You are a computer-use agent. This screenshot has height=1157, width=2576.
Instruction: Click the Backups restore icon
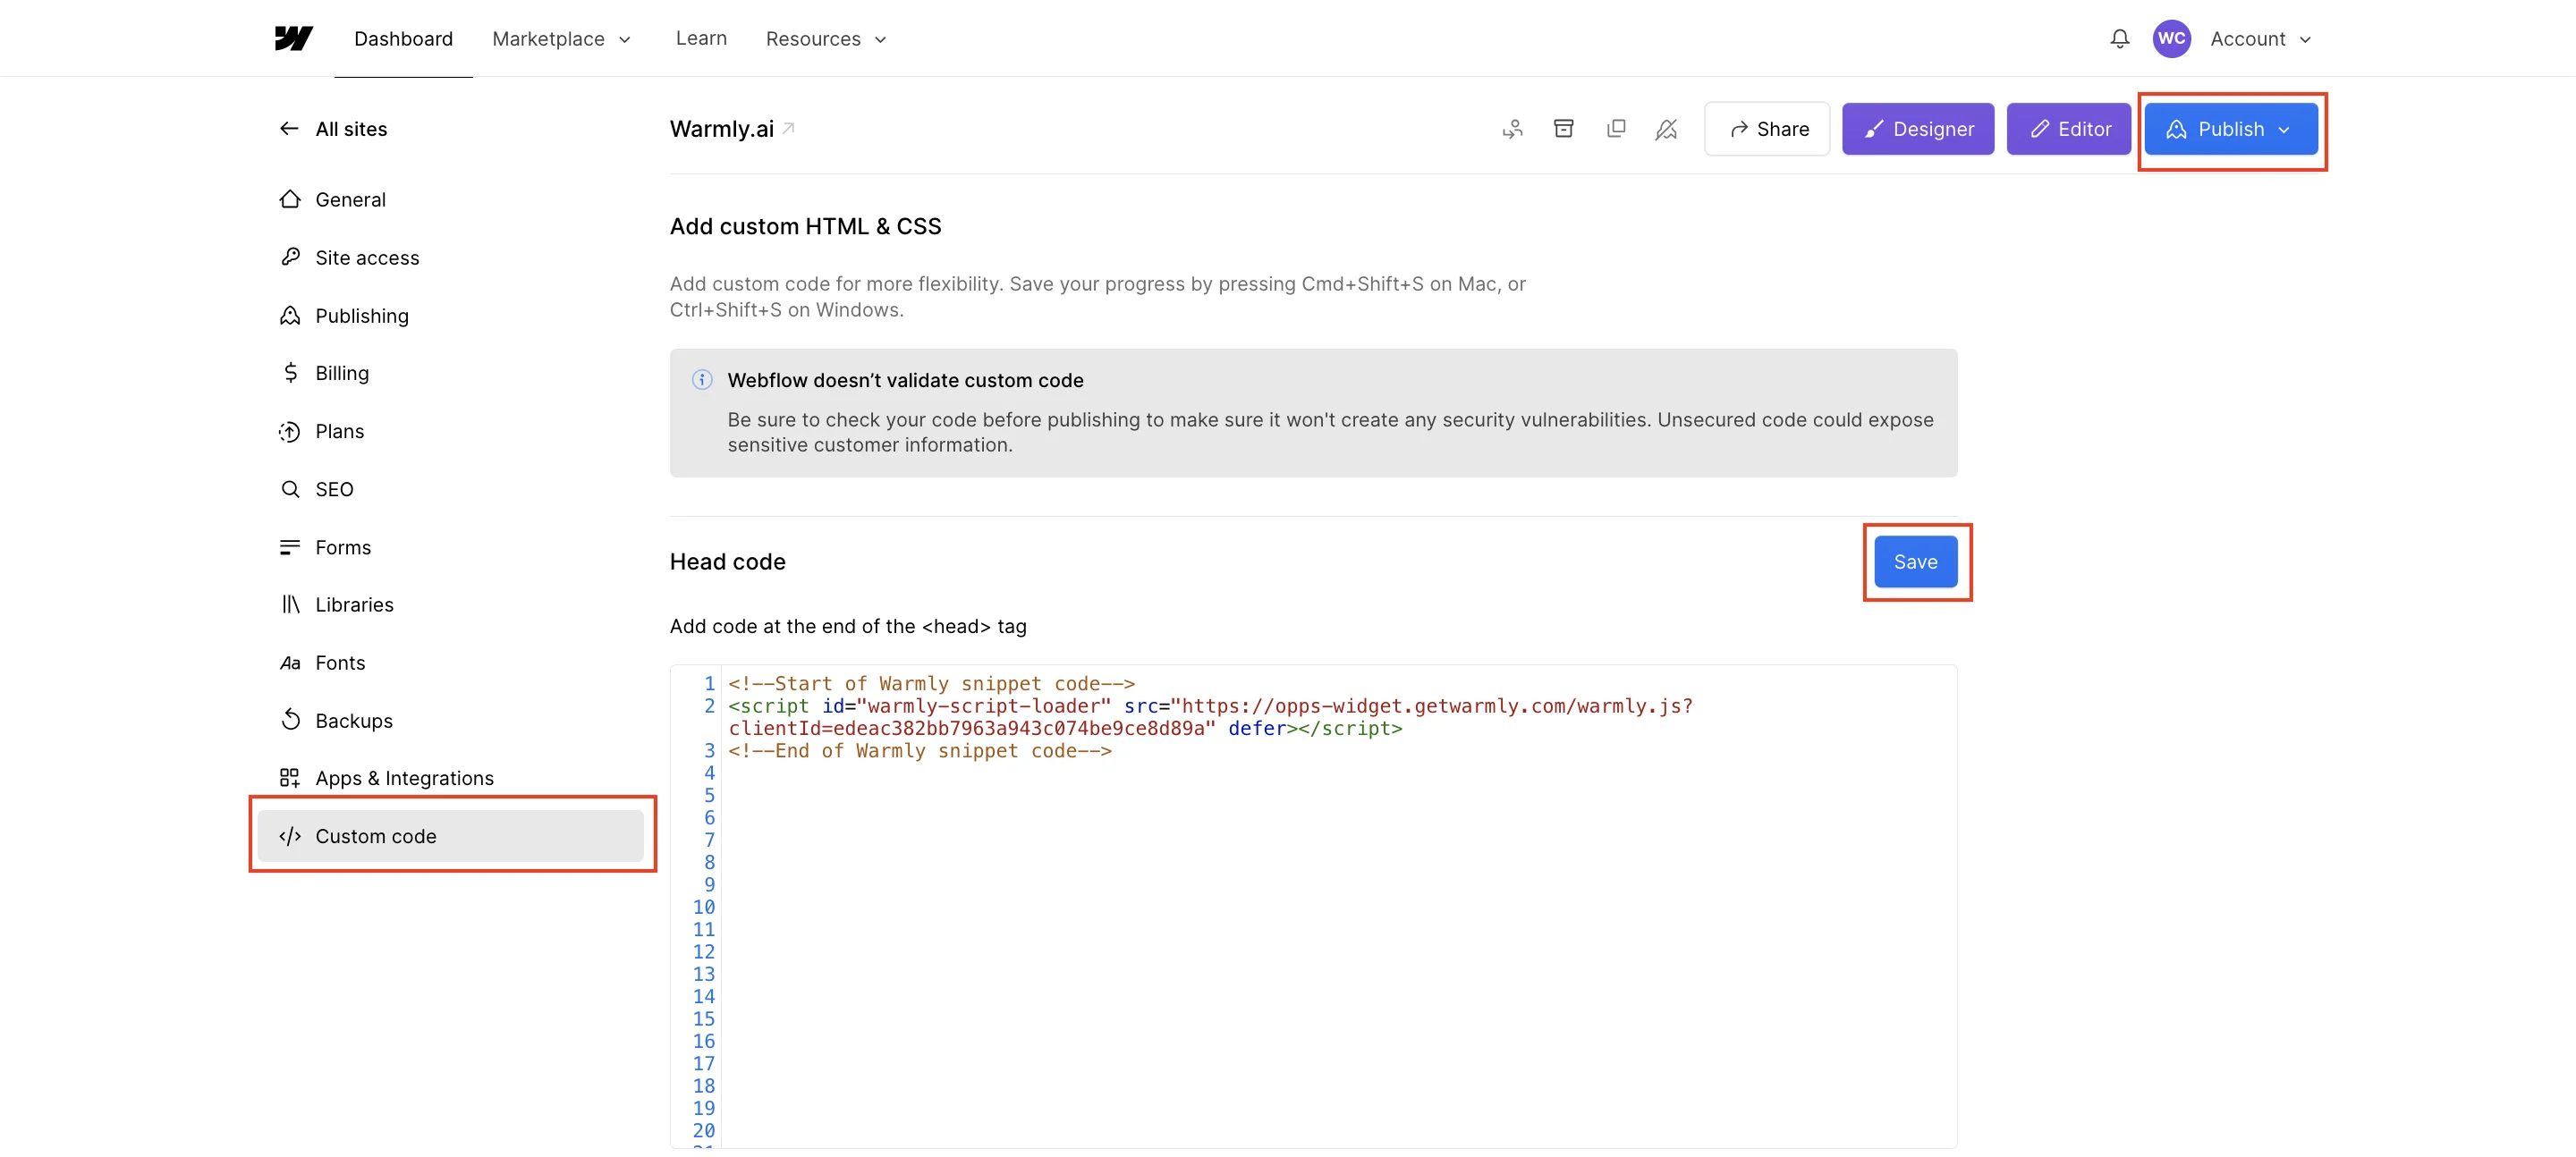290,720
